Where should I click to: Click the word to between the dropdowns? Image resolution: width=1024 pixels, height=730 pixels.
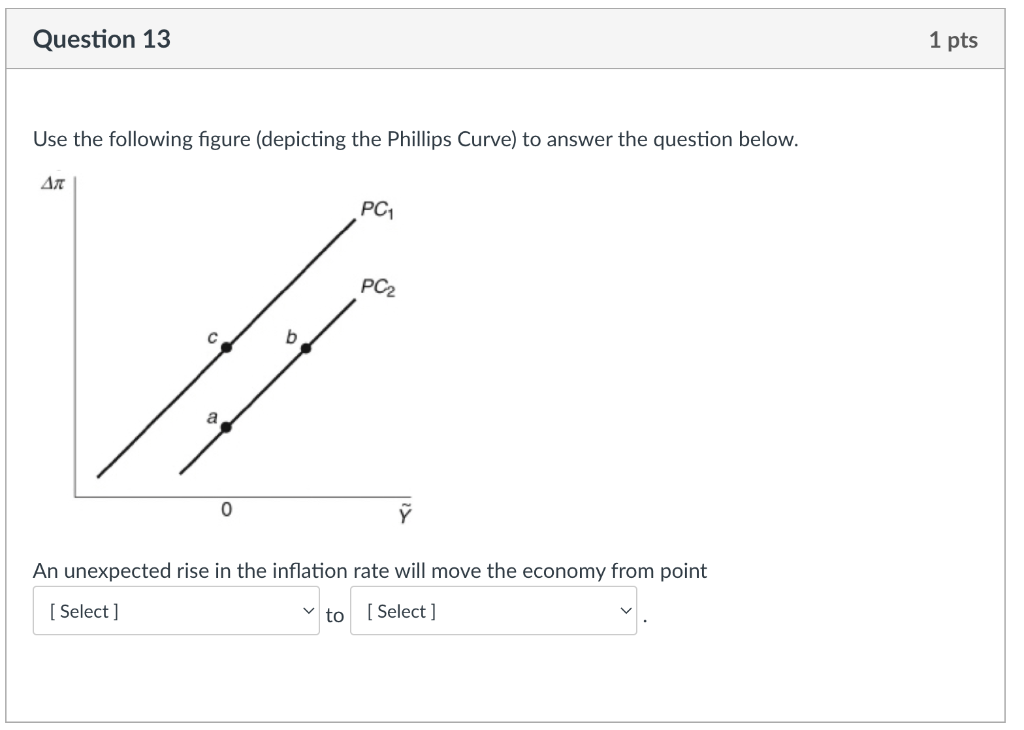tap(335, 616)
